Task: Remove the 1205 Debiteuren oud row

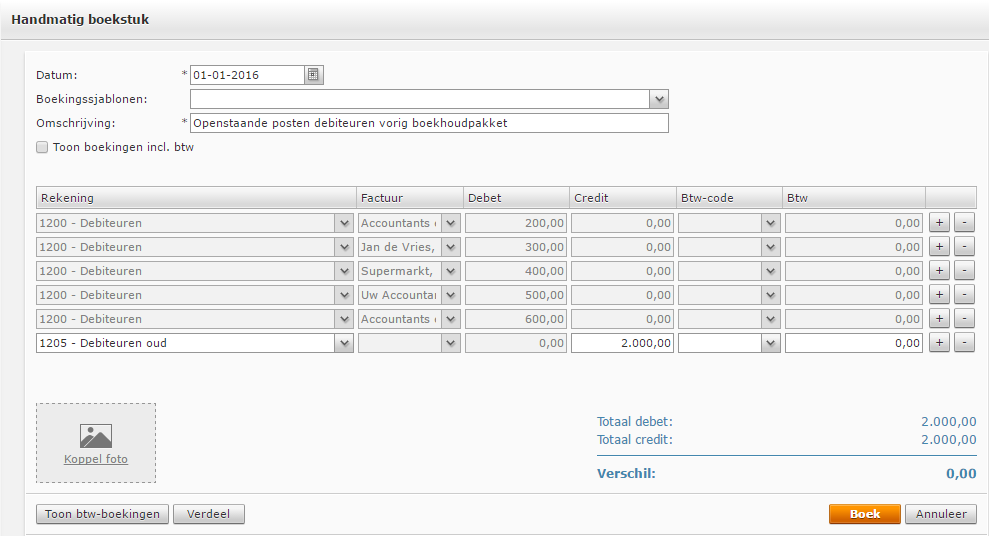Action: pyautogui.click(x=964, y=343)
